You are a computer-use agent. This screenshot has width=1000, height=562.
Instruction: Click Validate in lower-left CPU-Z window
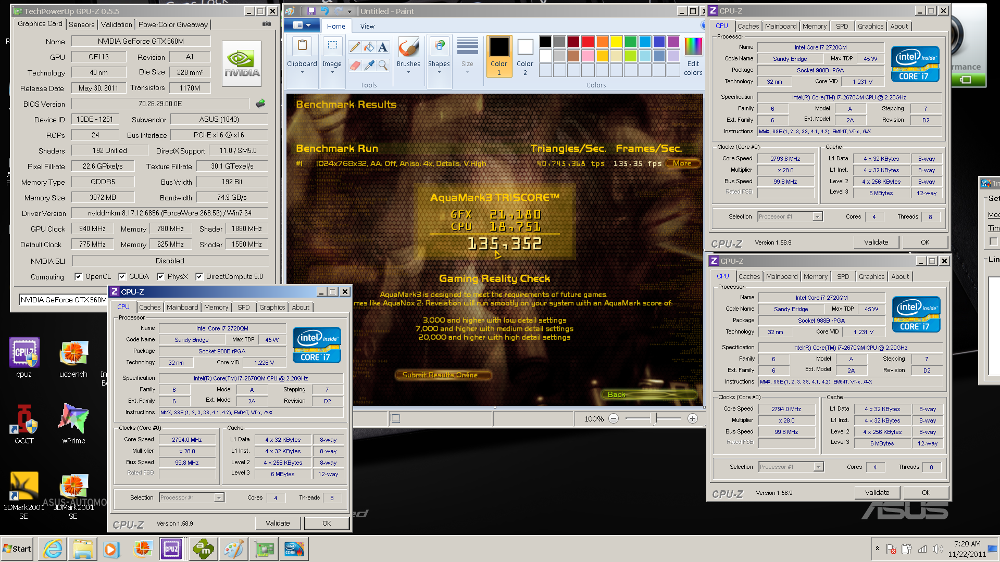(277, 523)
